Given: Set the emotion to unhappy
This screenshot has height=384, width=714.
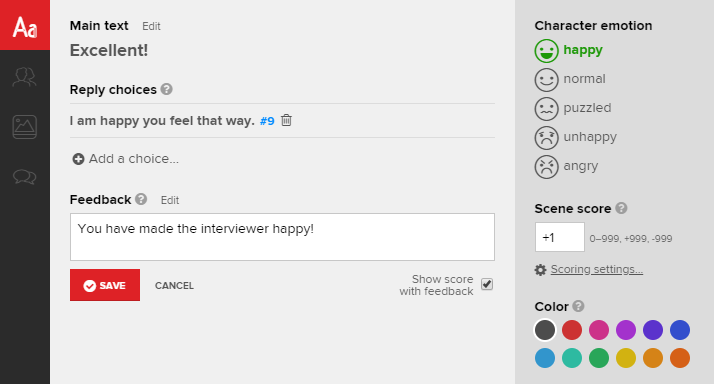Looking at the screenshot, I should [576, 138].
